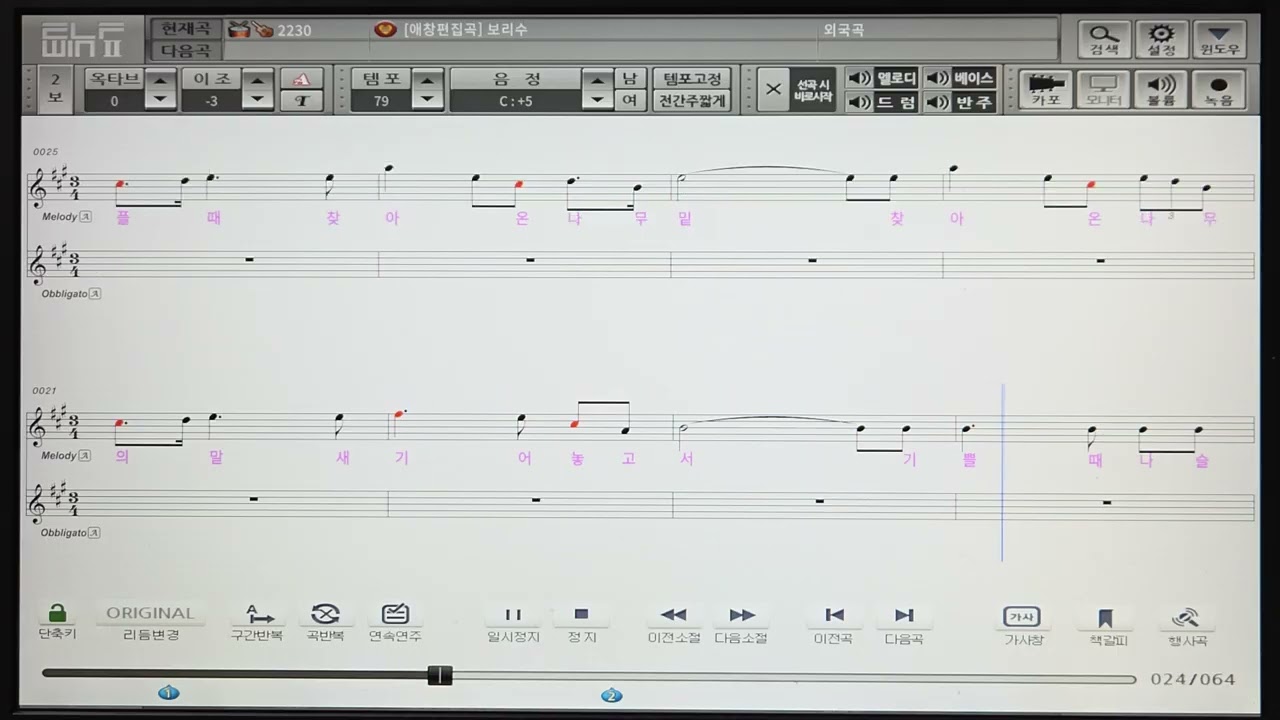Toggle 템포고정 tempo lock
Image resolution: width=1280 pixels, height=720 pixels.
[691, 78]
